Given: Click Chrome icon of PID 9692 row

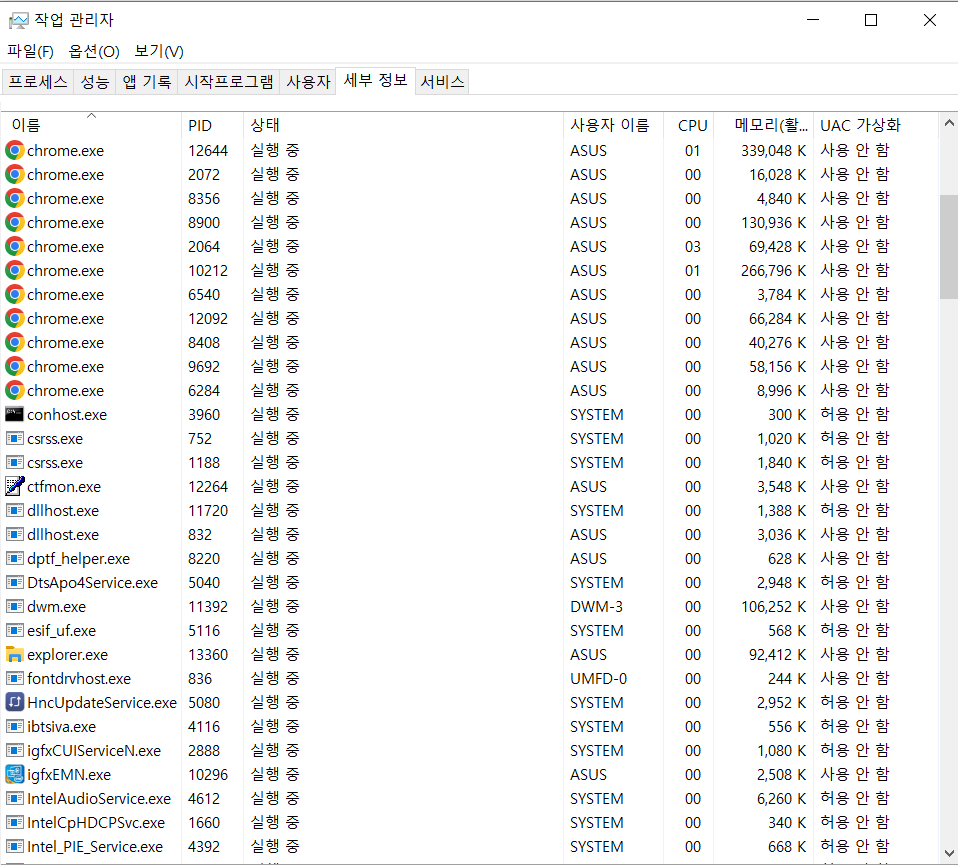Looking at the screenshot, I should 15,367.
